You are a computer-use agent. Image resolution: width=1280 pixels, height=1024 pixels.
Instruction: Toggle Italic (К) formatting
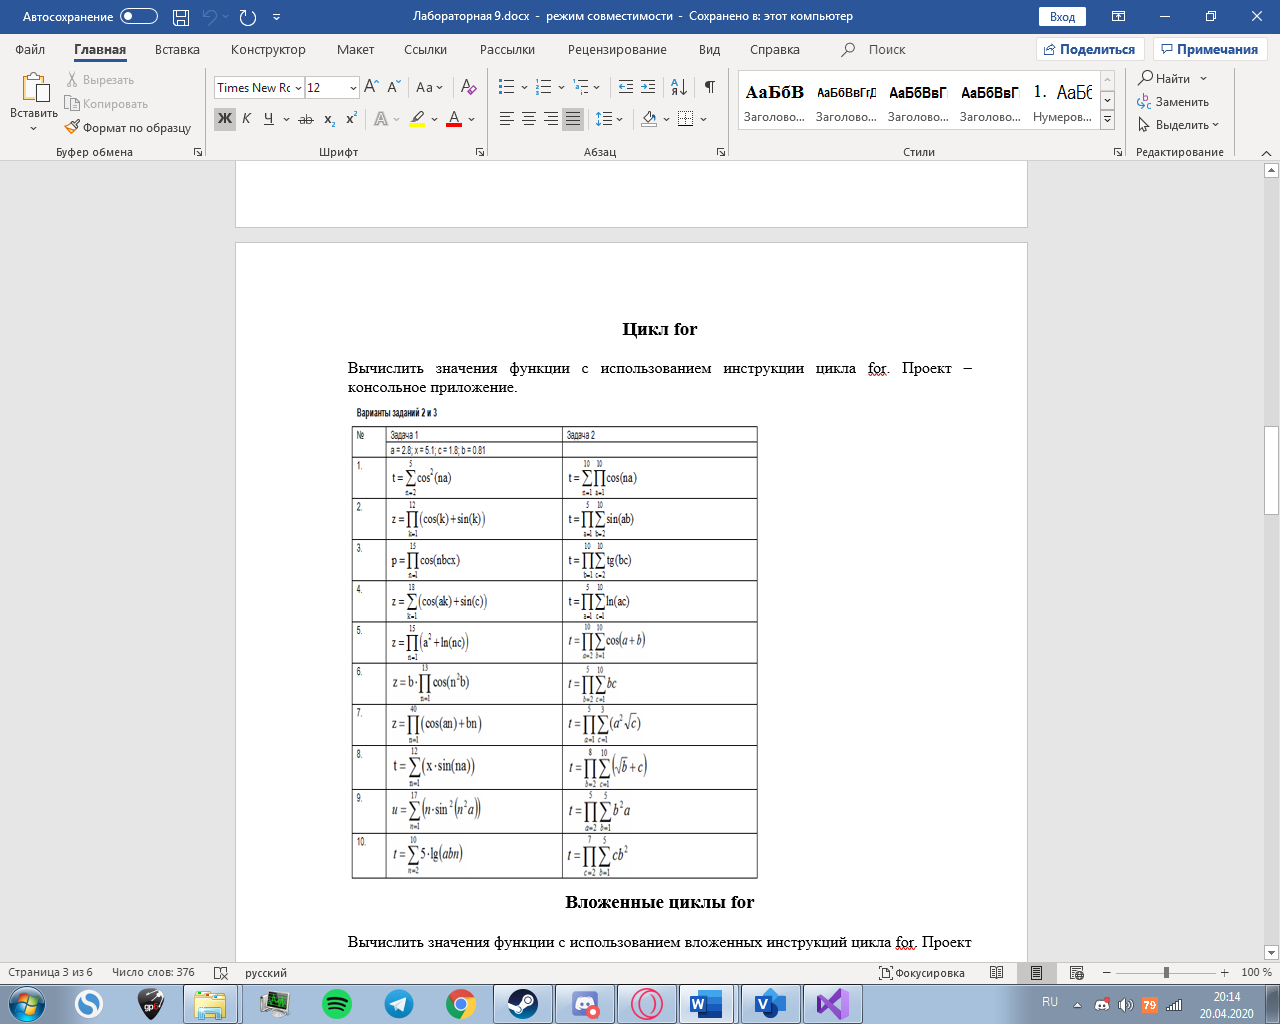(246, 119)
